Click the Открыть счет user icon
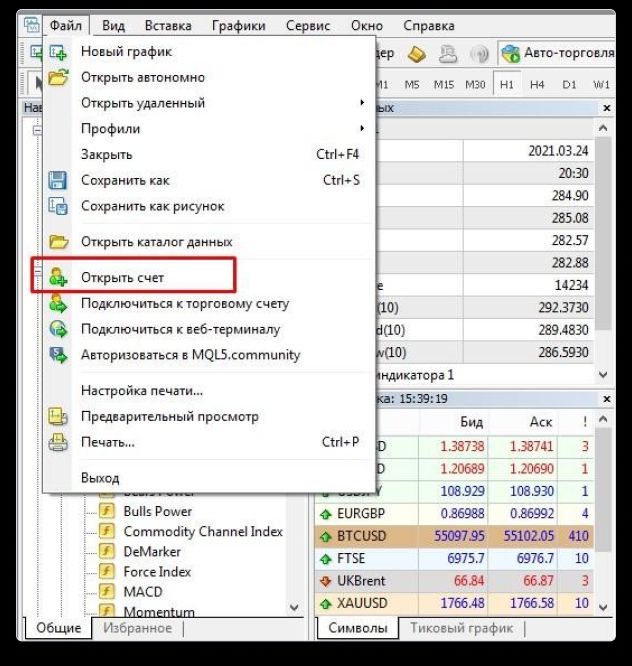632x666 pixels. (58, 277)
